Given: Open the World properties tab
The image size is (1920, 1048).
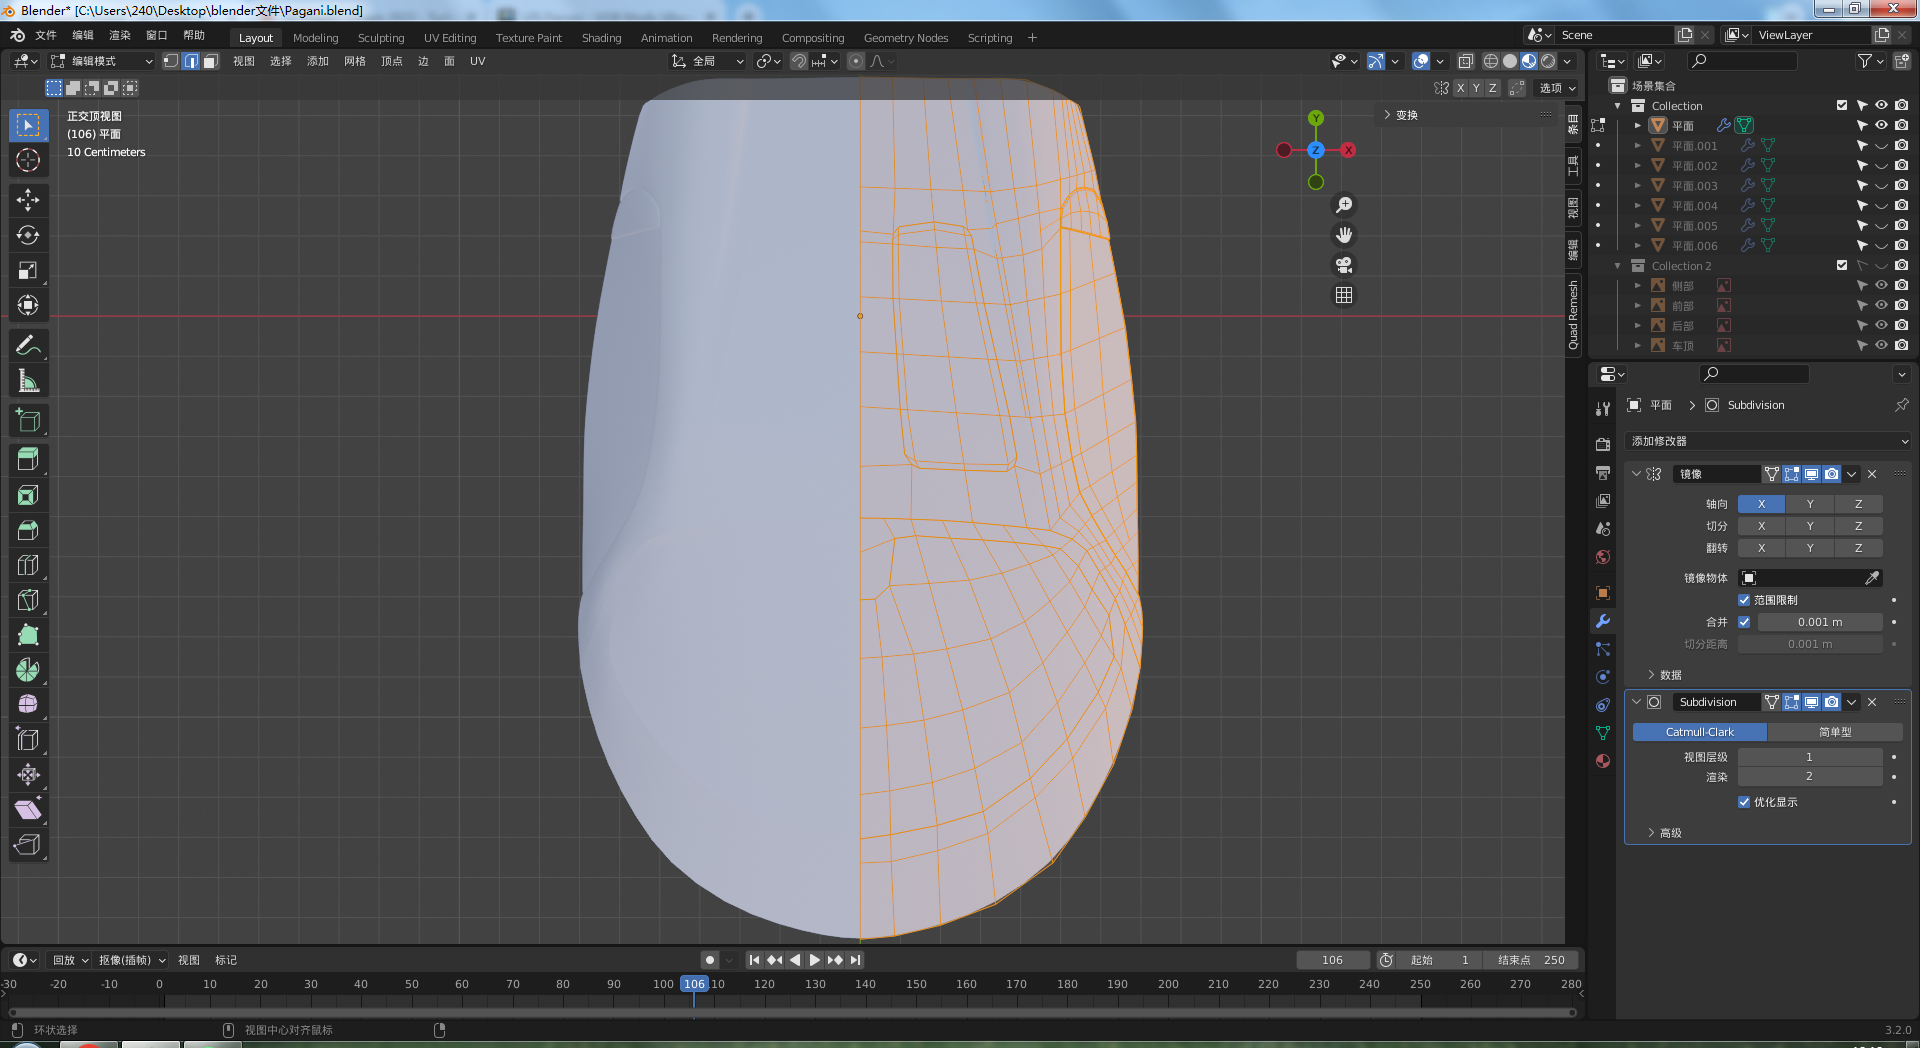Looking at the screenshot, I should click(x=1603, y=557).
